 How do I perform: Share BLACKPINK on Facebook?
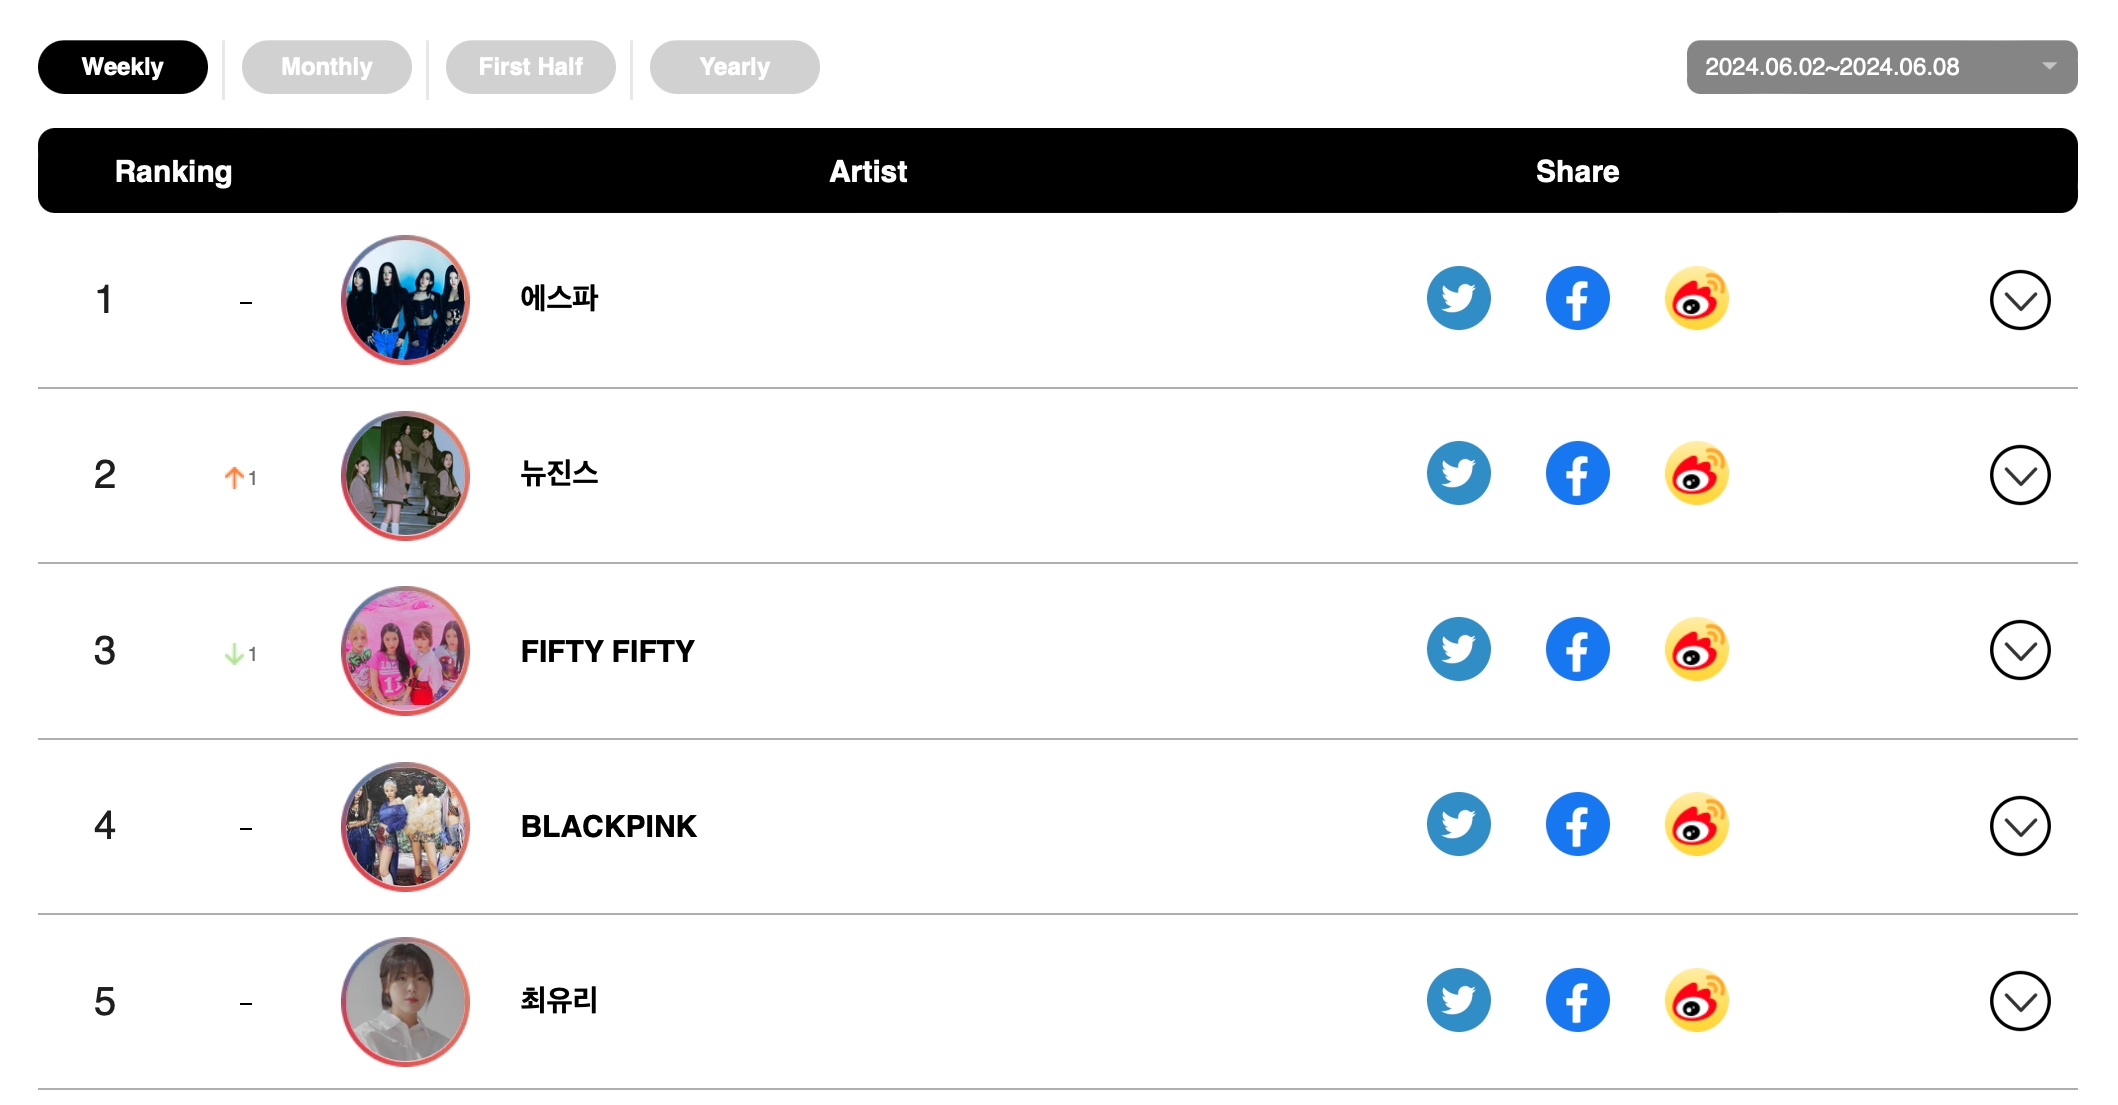pyautogui.click(x=1577, y=824)
